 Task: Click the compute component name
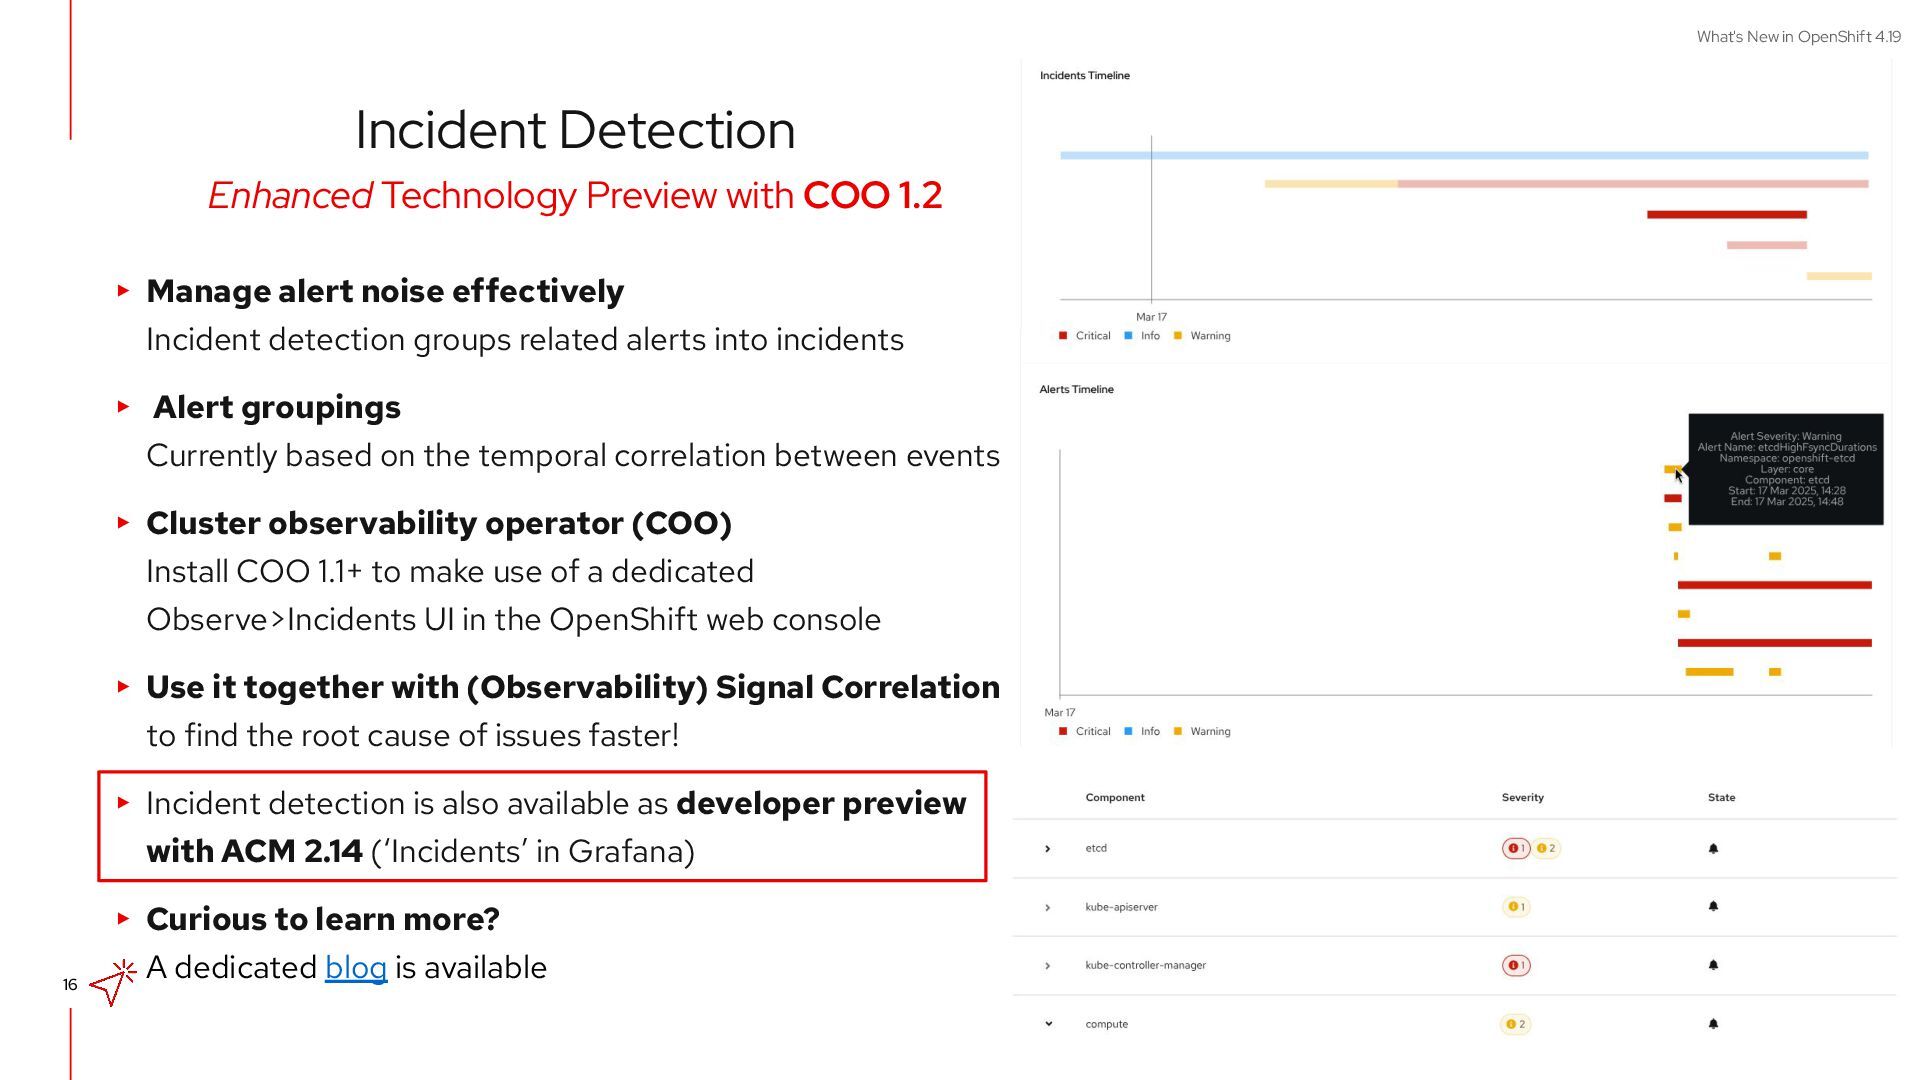(1106, 1024)
